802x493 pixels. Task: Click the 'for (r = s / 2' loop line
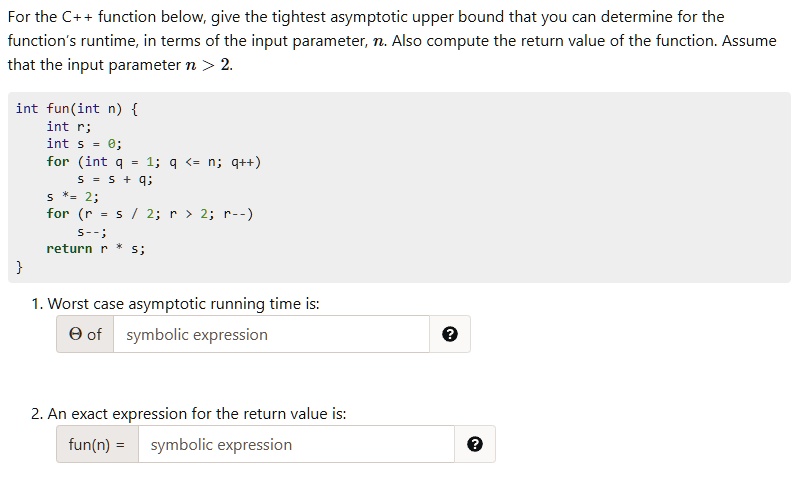pyautogui.click(x=150, y=214)
